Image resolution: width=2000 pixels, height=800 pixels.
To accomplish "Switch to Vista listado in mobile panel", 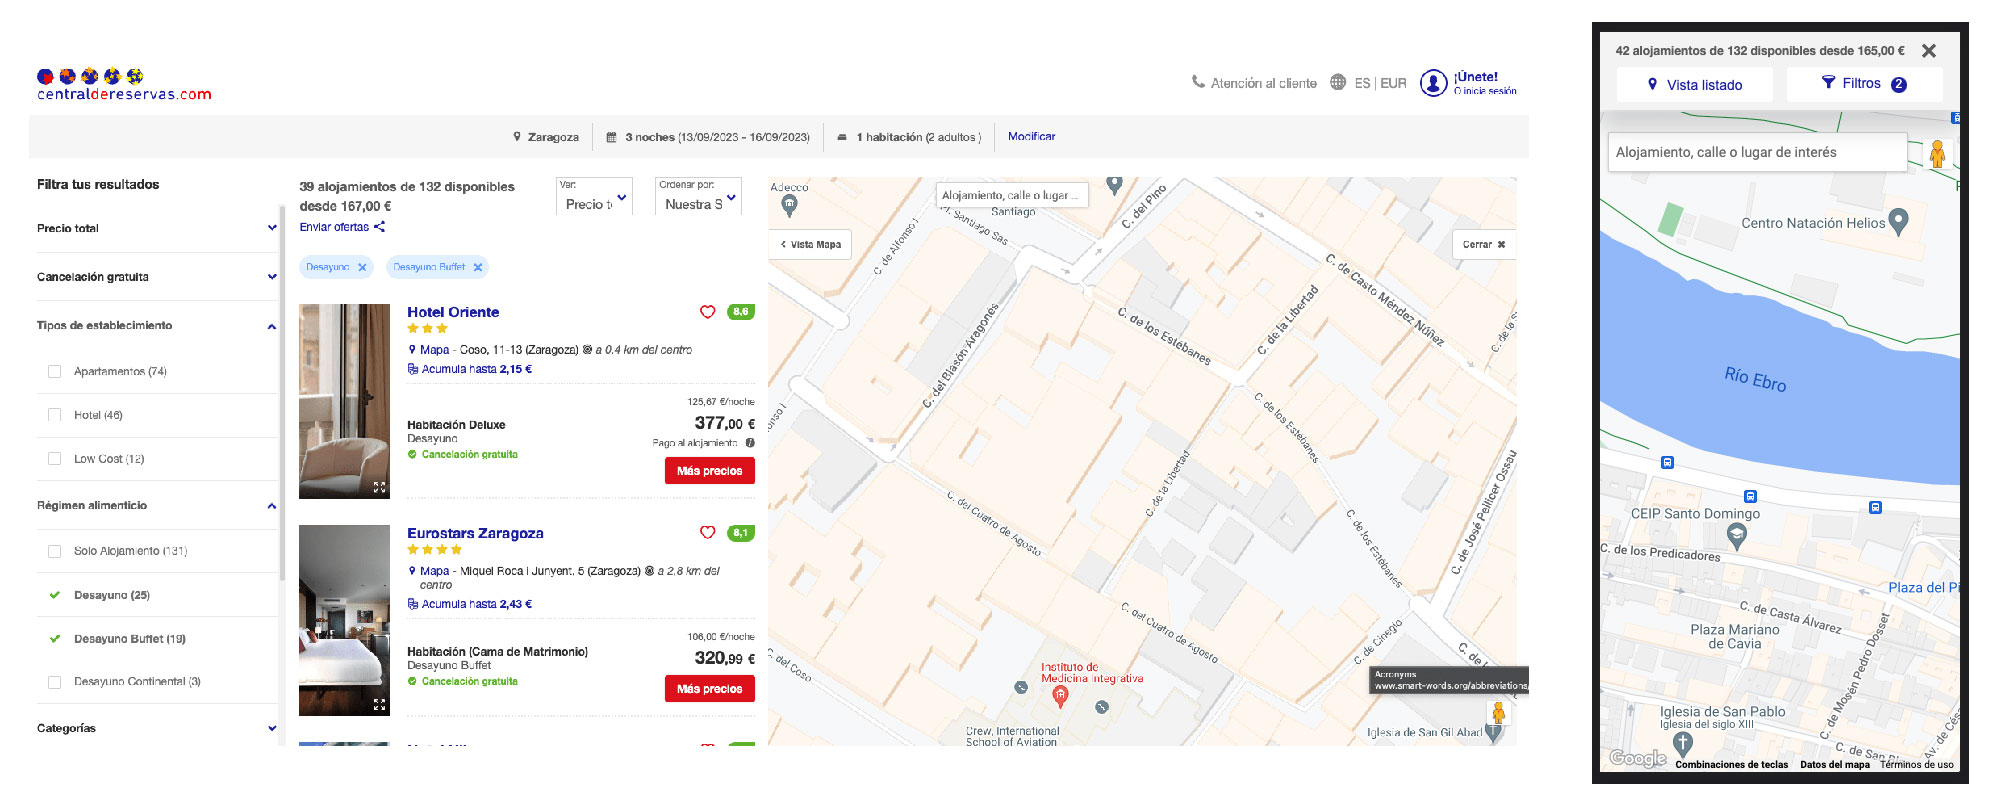I will coord(1695,85).
